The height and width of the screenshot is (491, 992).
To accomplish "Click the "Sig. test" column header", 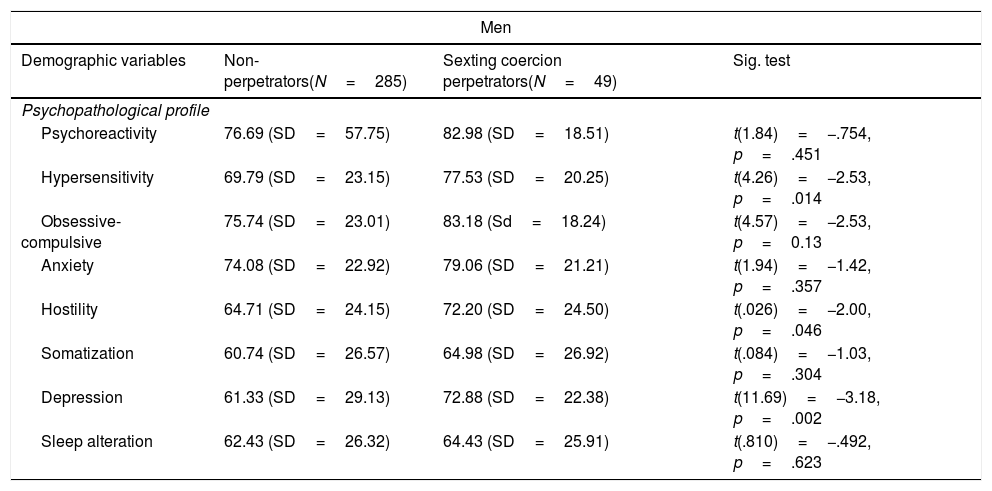I will click(762, 61).
